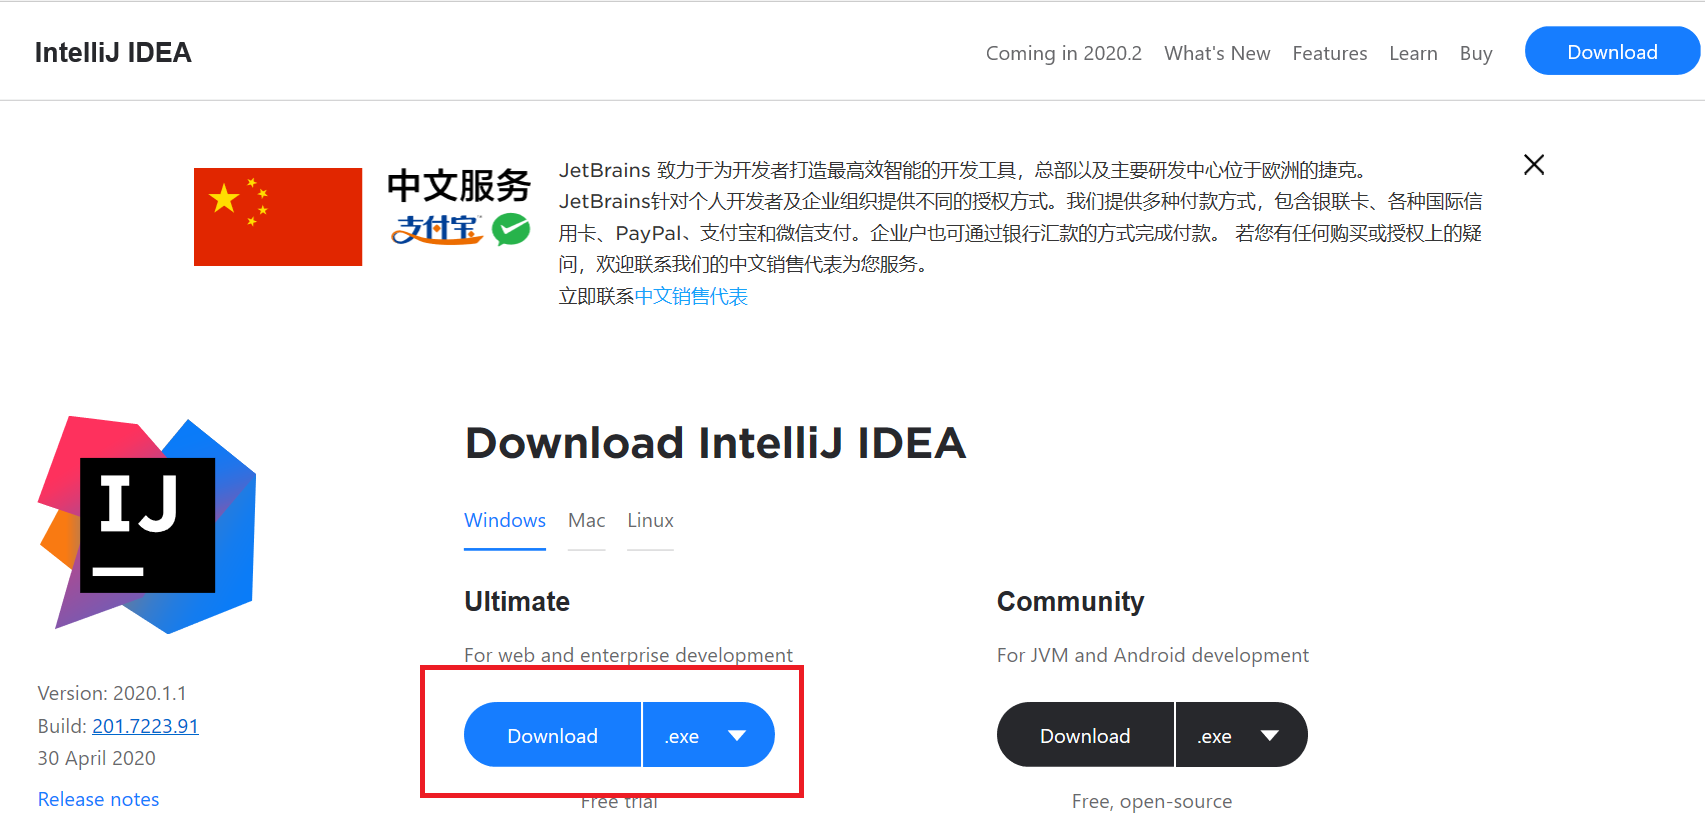Click the IntelliJ IDEA site title logo
Viewport: 1705px width, 837px height.
click(x=113, y=53)
